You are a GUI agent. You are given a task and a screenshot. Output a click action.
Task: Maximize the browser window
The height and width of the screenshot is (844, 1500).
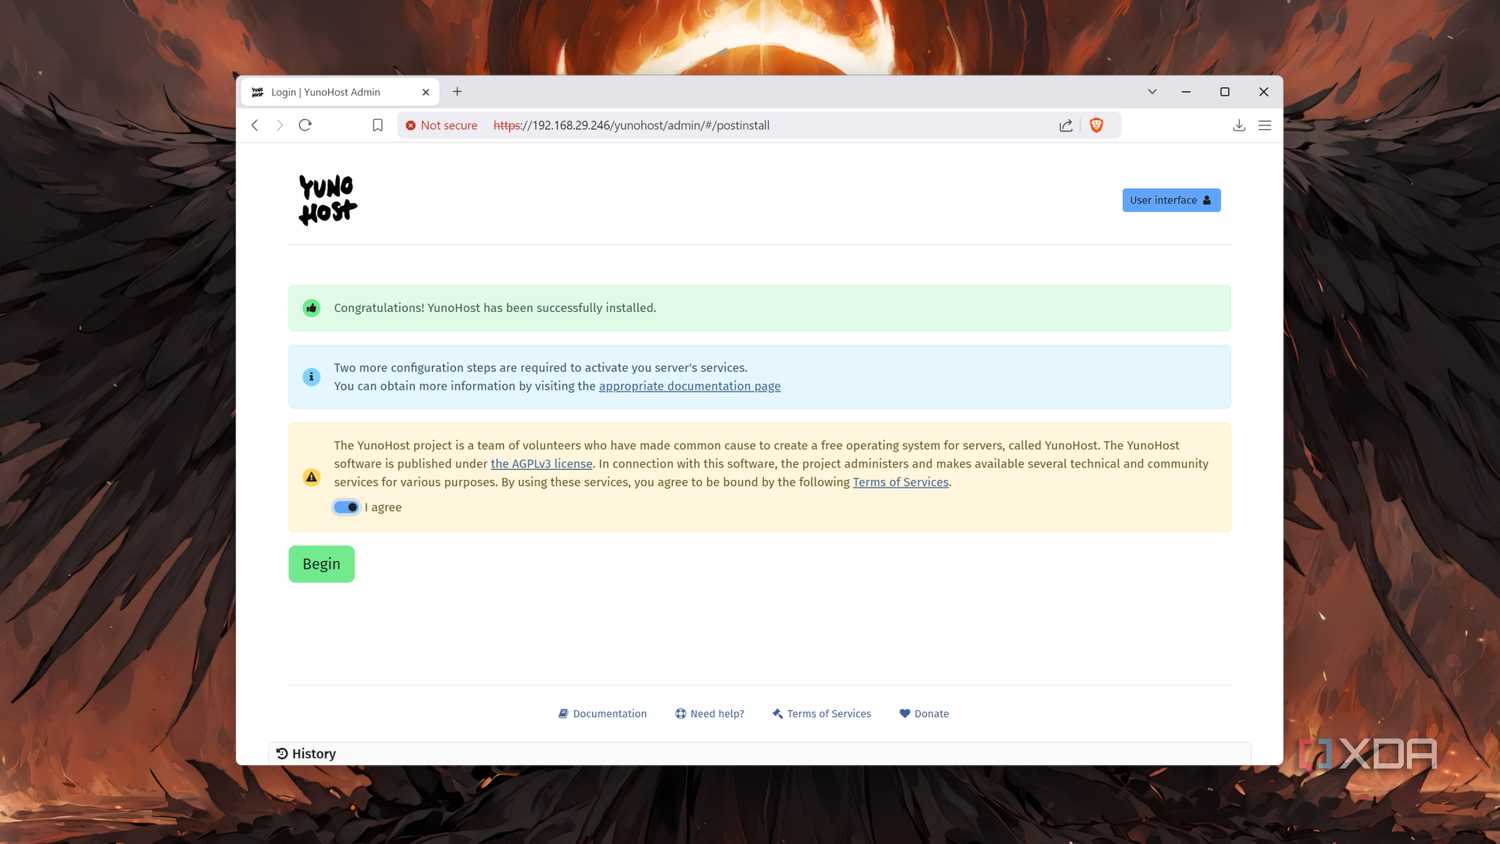[x=1224, y=91]
